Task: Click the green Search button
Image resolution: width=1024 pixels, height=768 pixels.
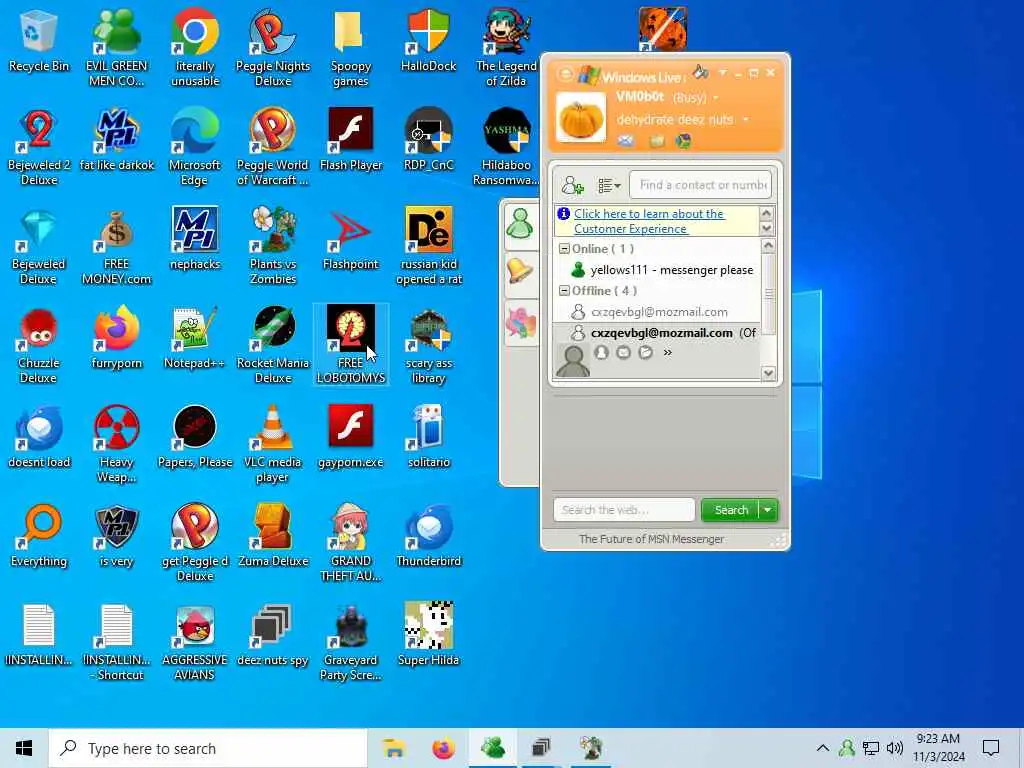Action: tap(730, 510)
